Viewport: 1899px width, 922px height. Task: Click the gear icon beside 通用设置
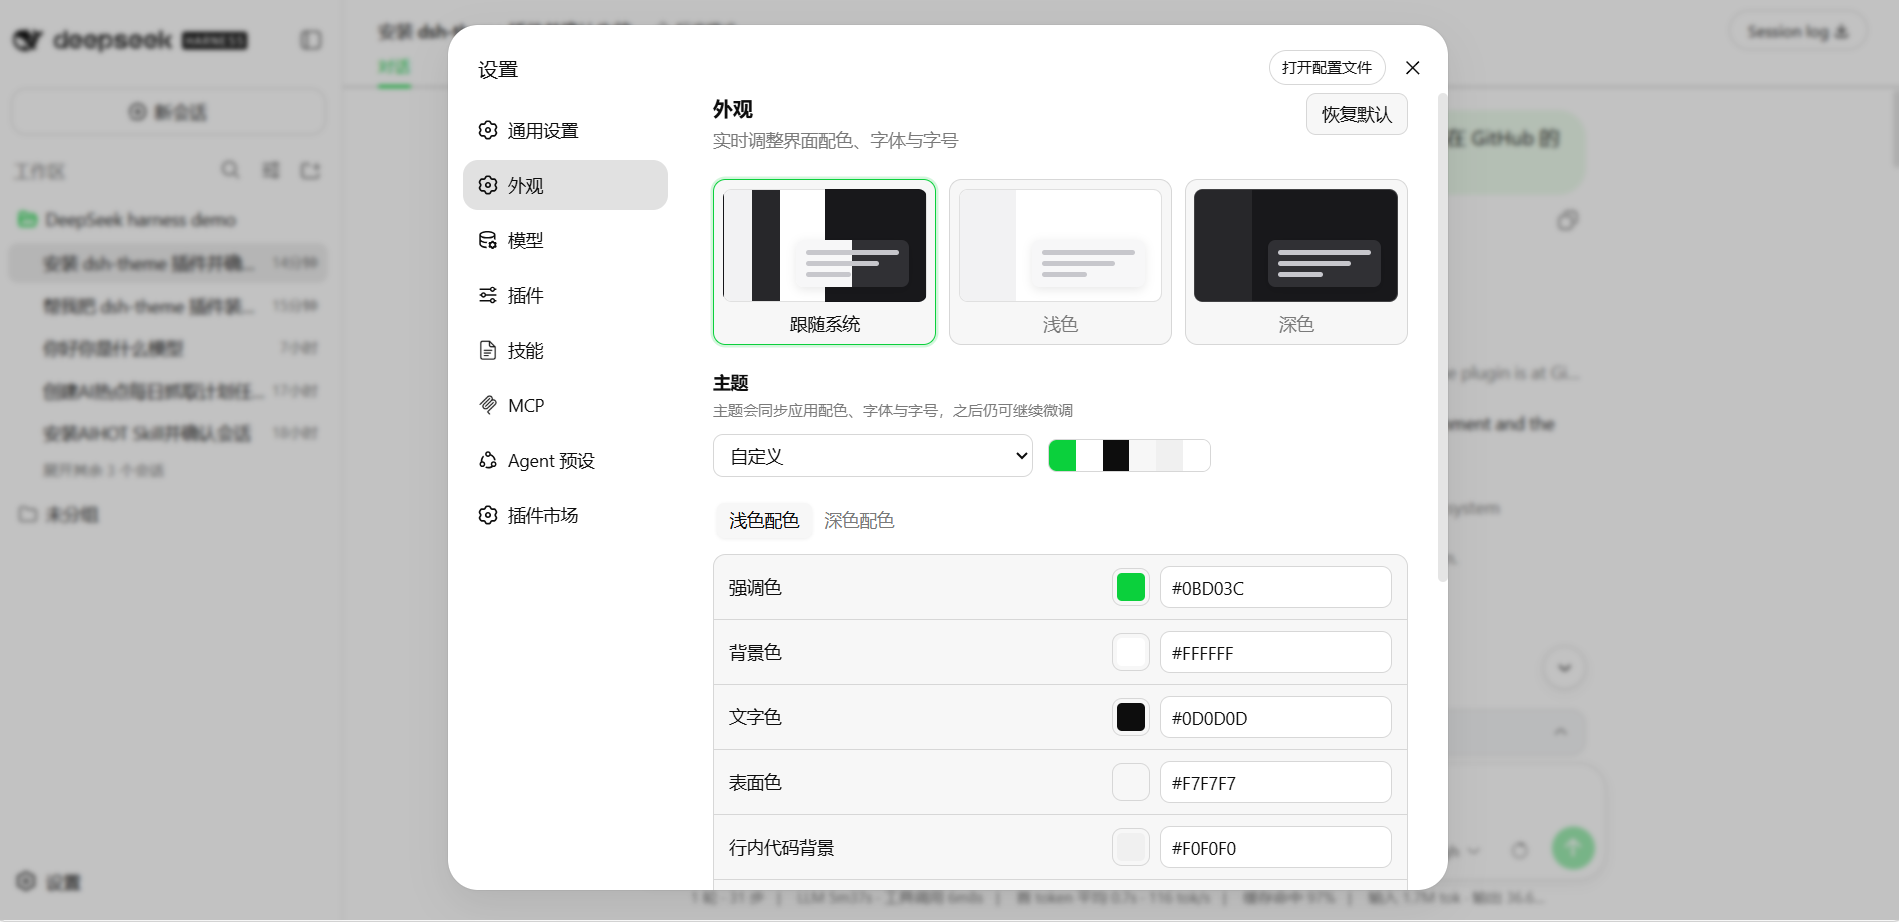488,130
